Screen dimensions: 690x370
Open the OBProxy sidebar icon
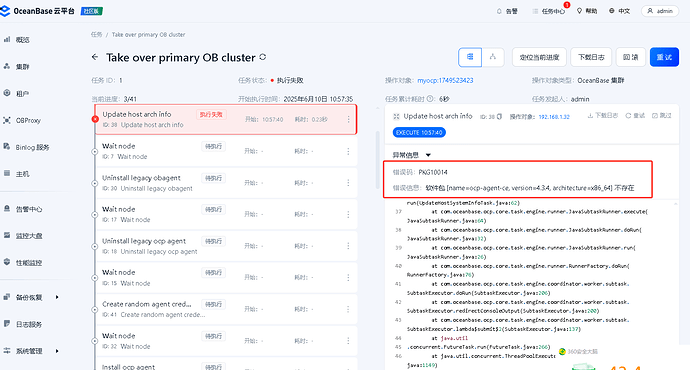[7, 120]
